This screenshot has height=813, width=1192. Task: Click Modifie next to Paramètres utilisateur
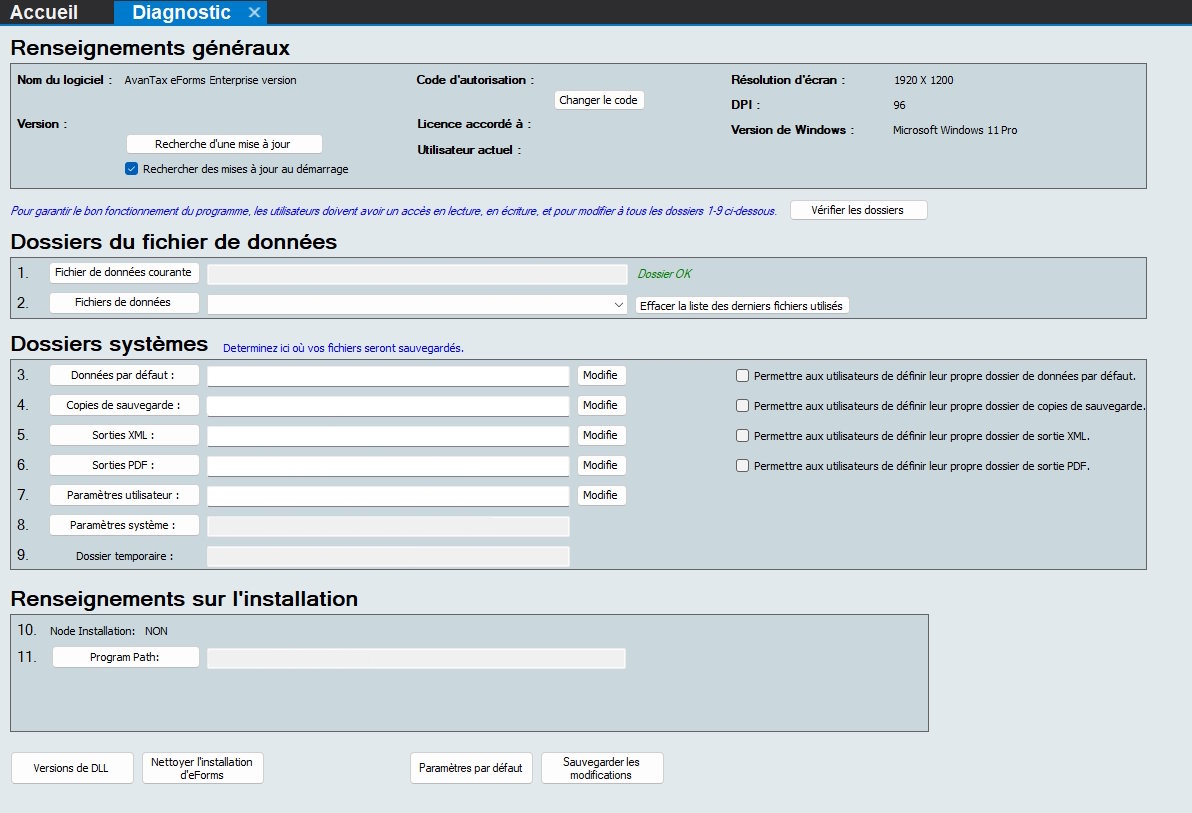pyautogui.click(x=600, y=495)
